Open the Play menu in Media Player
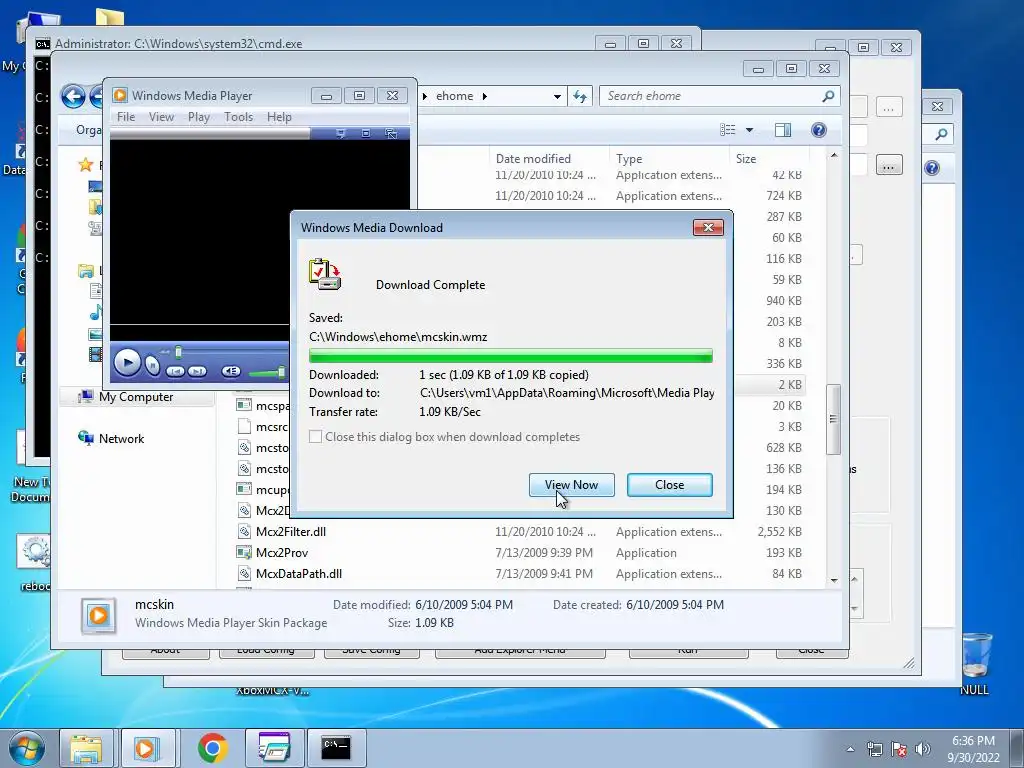 (199, 117)
